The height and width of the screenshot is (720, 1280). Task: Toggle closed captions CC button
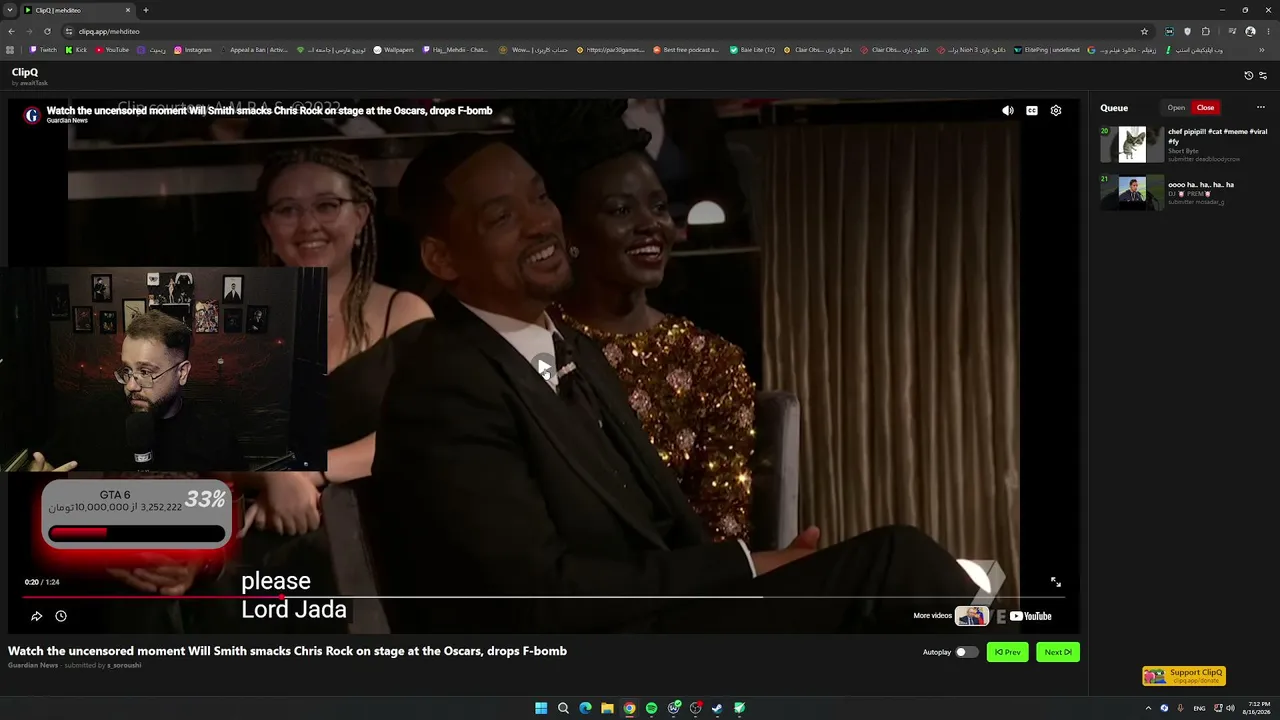point(1032,111)
